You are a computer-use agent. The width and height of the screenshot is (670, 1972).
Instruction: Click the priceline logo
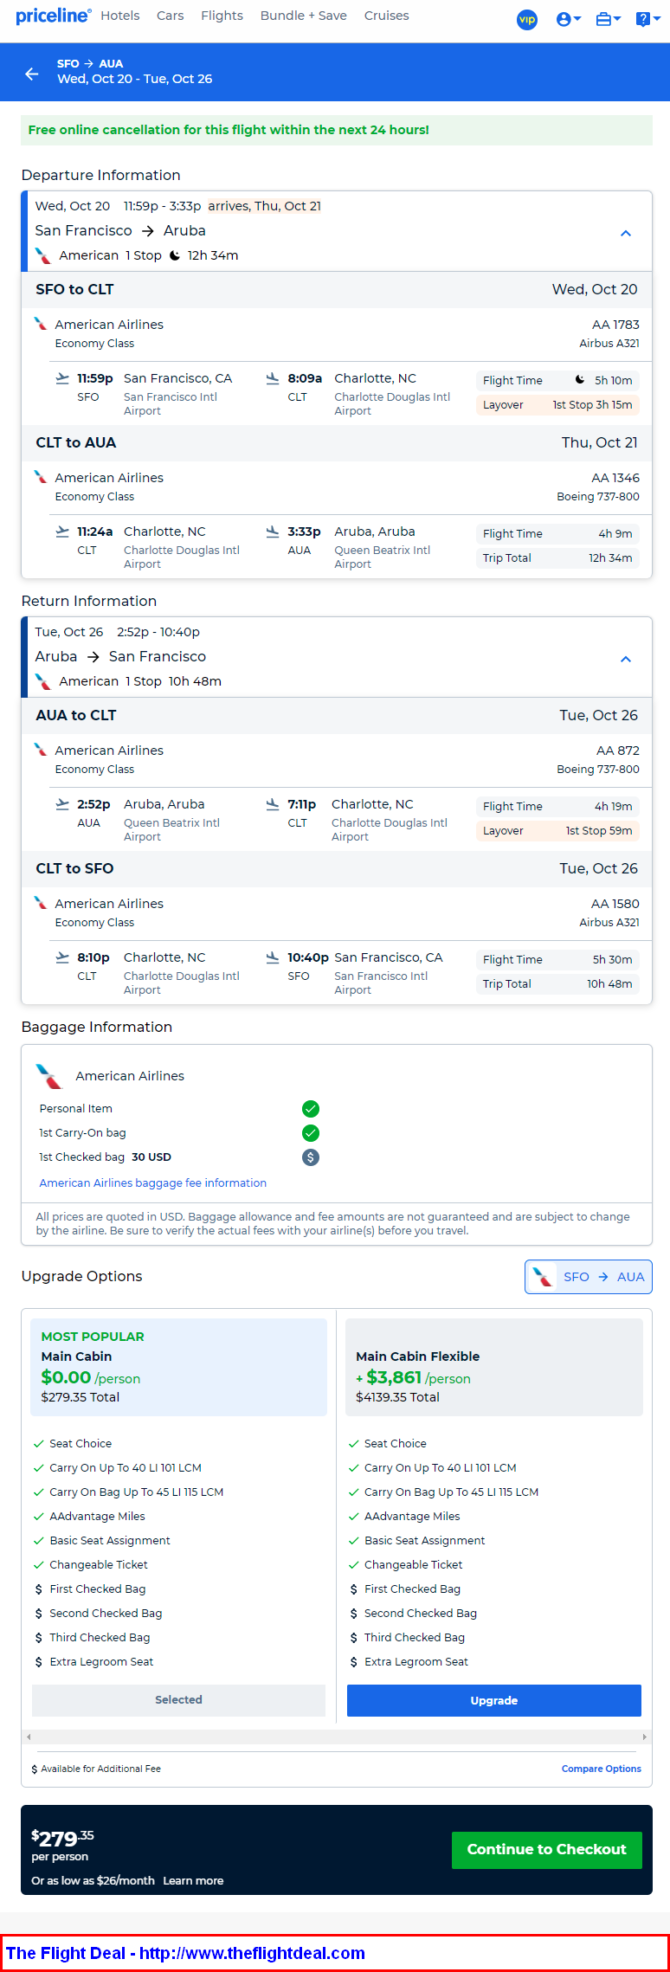pos(52,16)
